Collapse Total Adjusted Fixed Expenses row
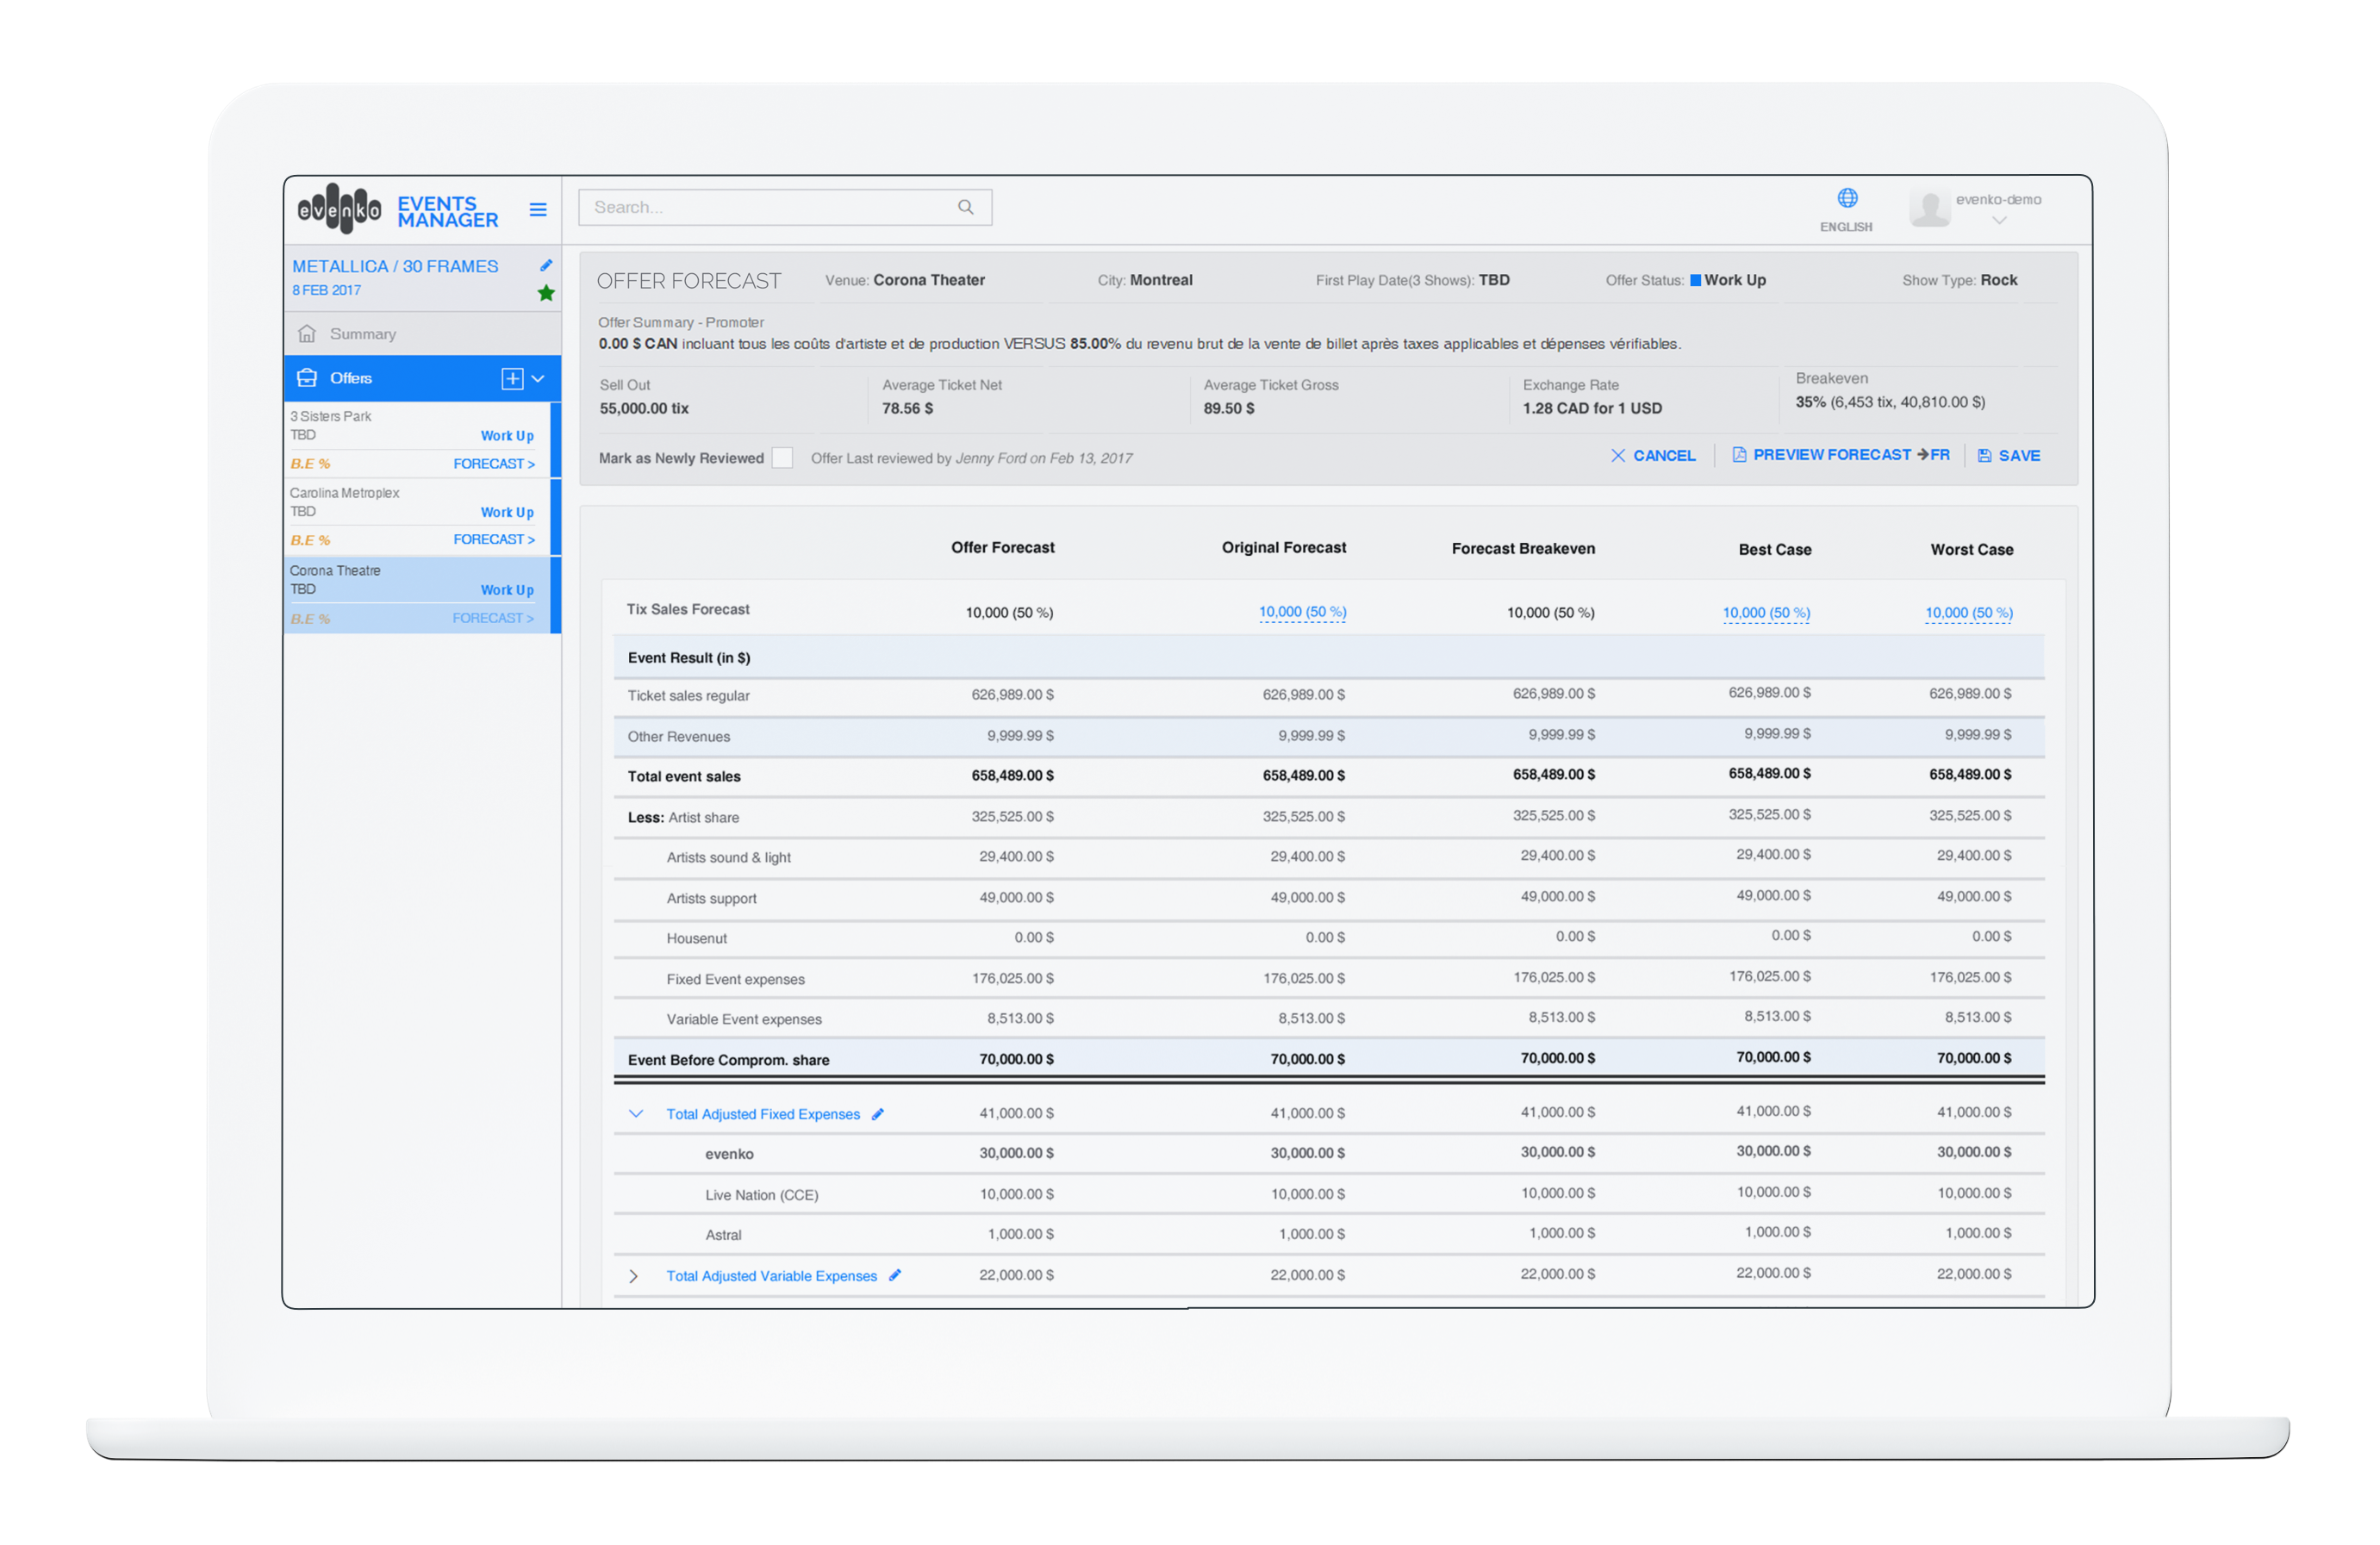The width and height of the screenshot is (2380, 1545). pos(635,1113)
